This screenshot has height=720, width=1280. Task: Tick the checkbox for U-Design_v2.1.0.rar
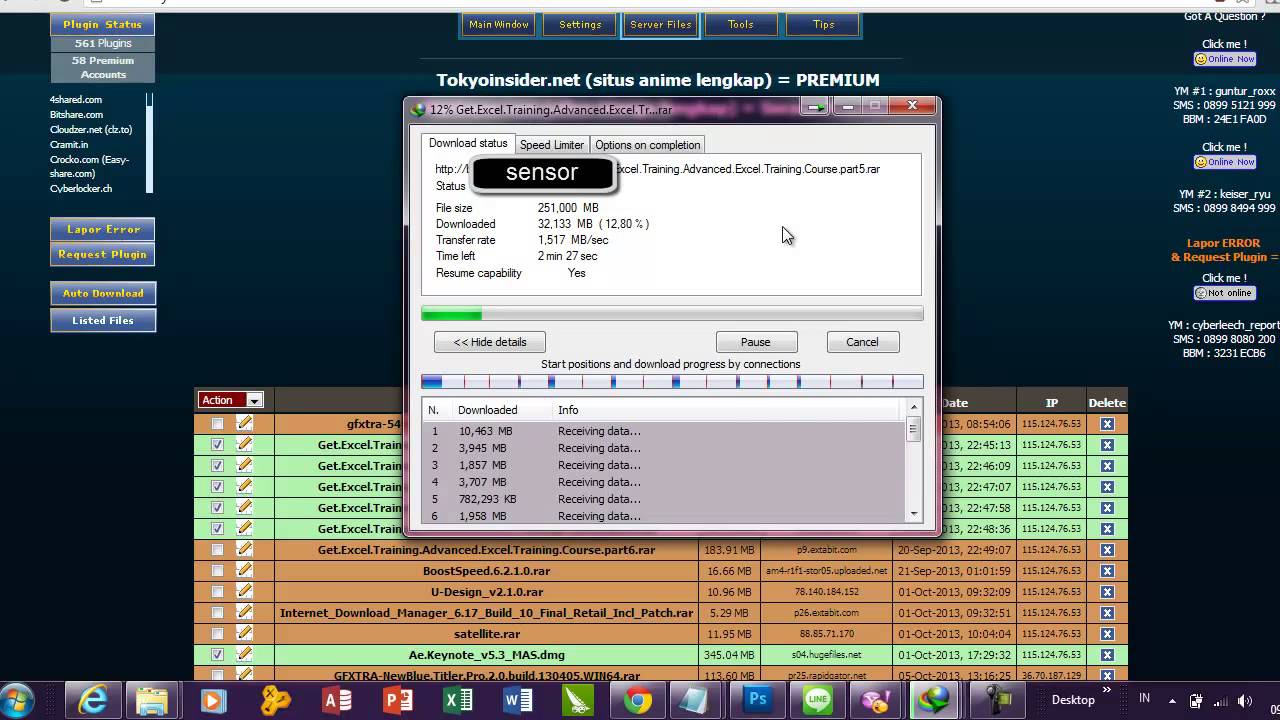point(217,592)
